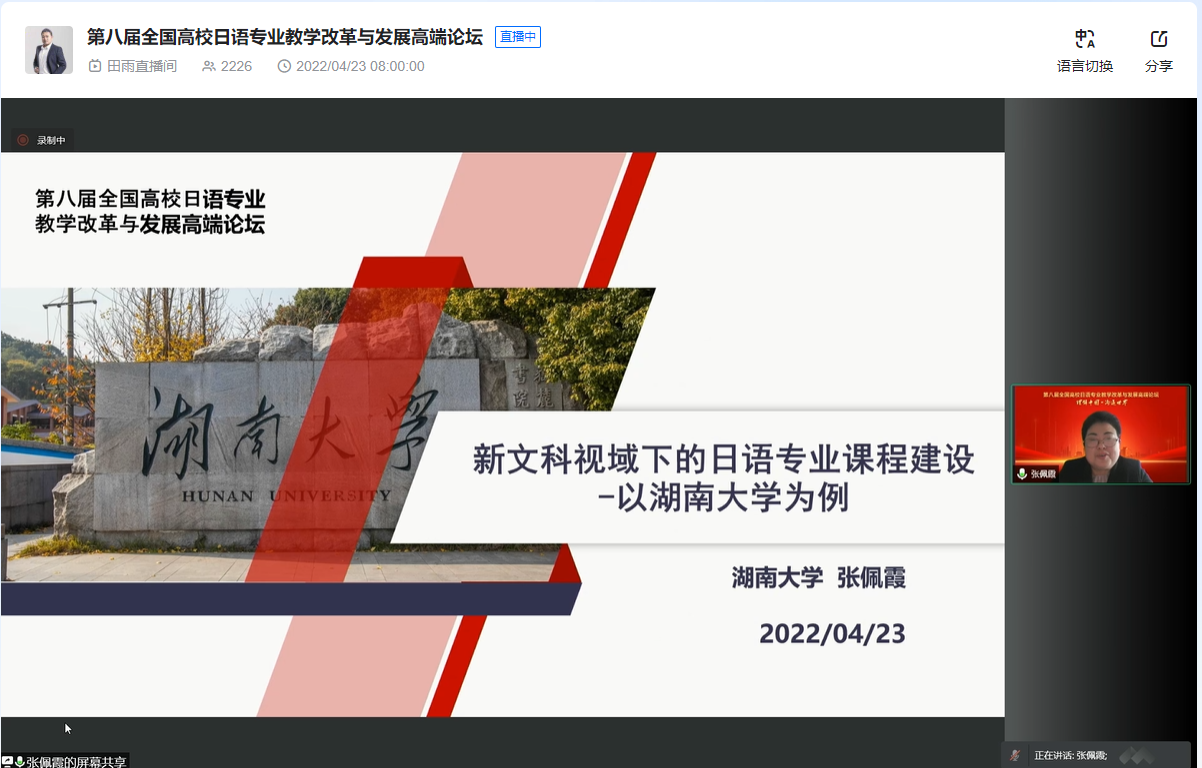Viewport: 1202px width, 768px height.
Task: Click the 直播中 live status badge
Action: coord(518,37)
